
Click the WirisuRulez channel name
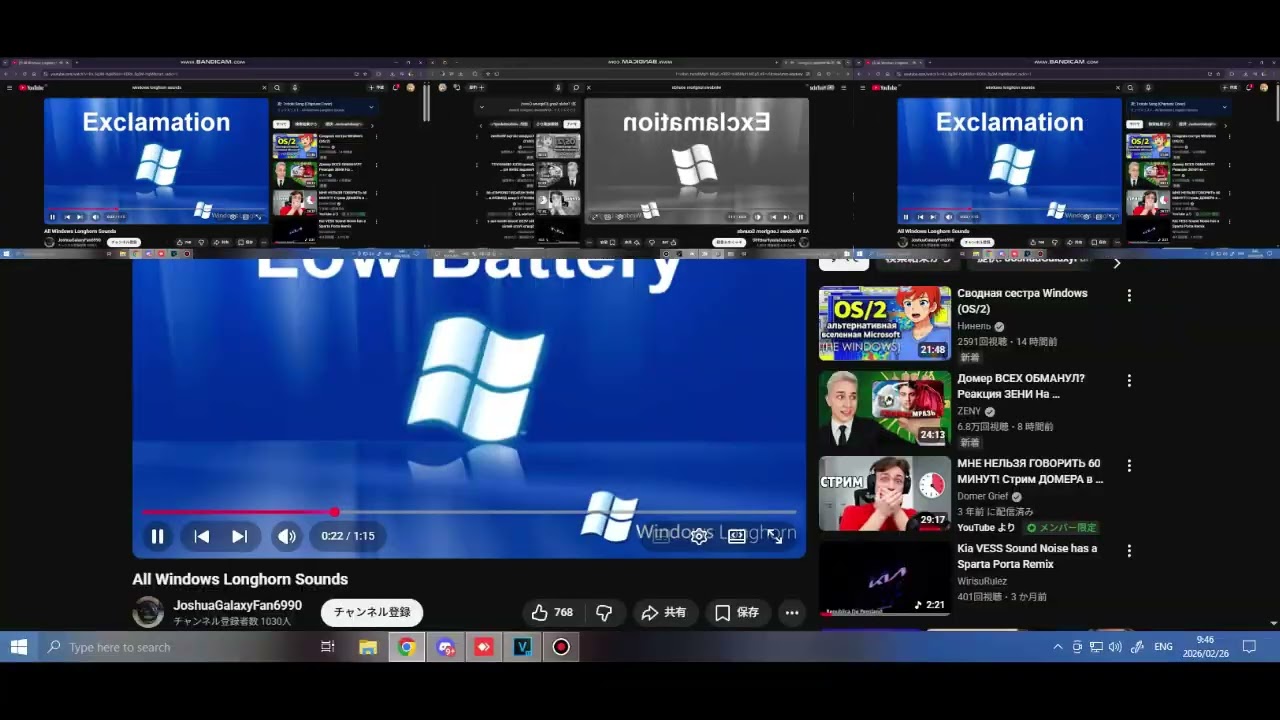(x=982, y=581)
